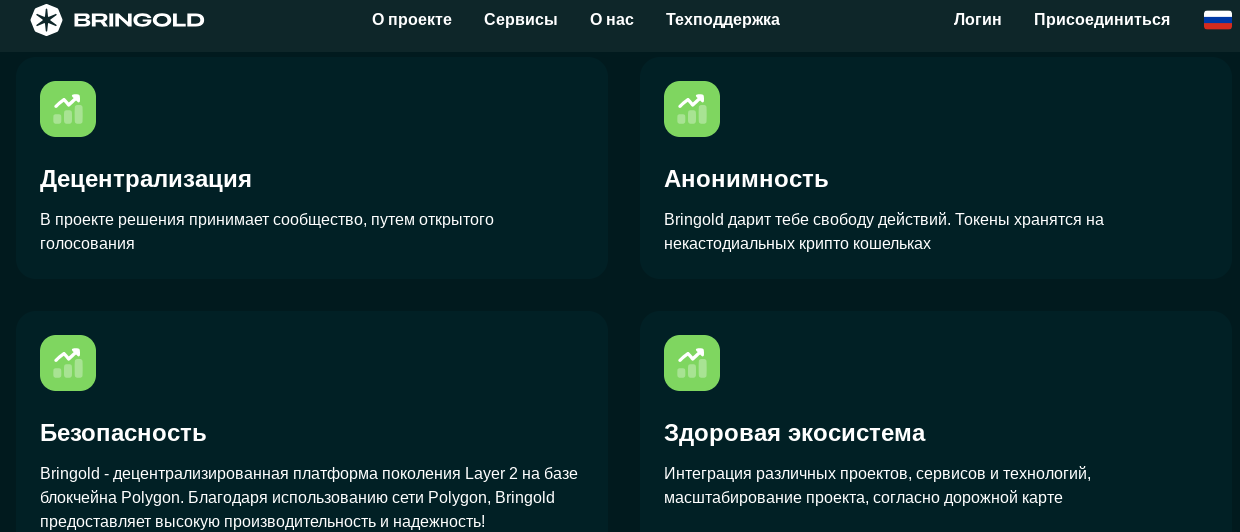Open the Russian flag language selector
The width and height of the screenshot is (1240, 532).
(1217, 20)
